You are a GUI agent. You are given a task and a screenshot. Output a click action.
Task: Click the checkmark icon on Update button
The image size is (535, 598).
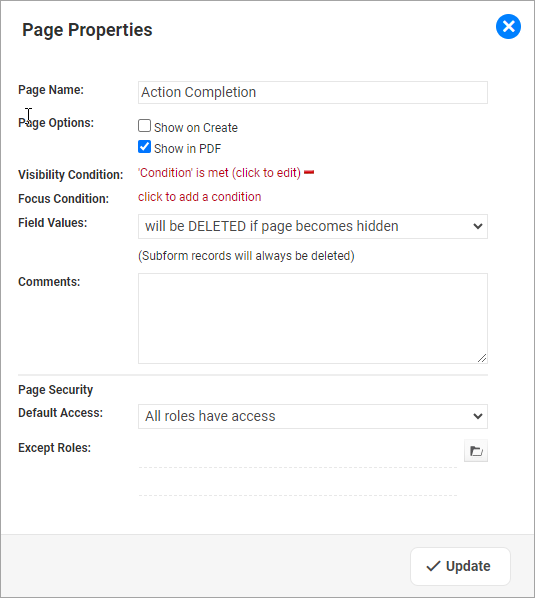tap(433, 566)
